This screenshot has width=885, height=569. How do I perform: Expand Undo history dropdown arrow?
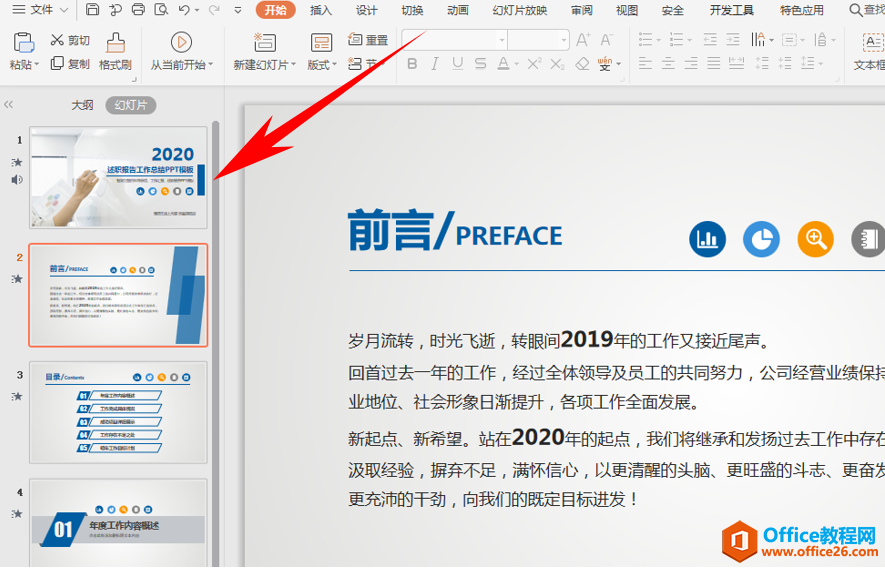coord(197,10)
